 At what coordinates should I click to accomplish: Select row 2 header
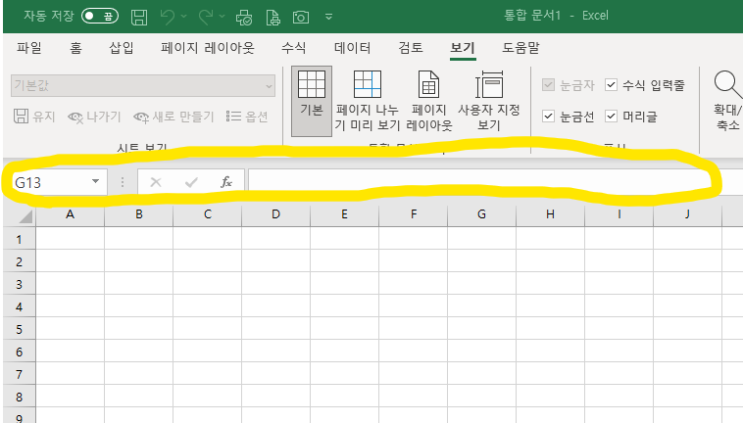(x=19, y=261)
